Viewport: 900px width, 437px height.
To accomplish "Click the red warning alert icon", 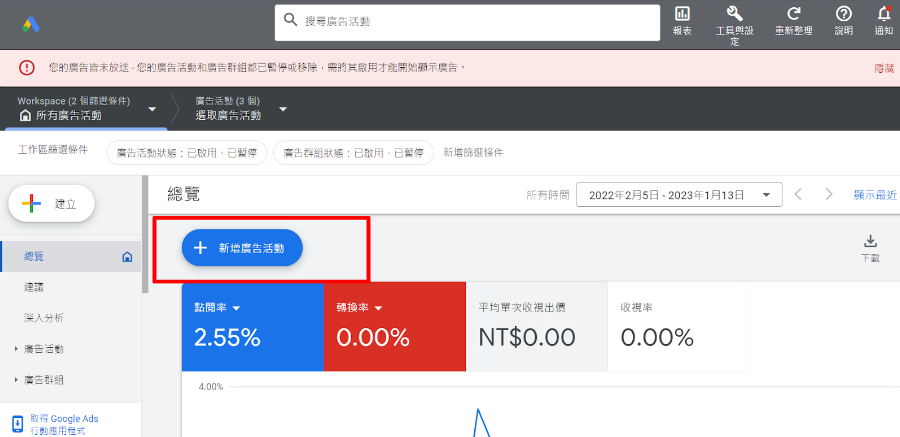I will [x=27, y=68].
